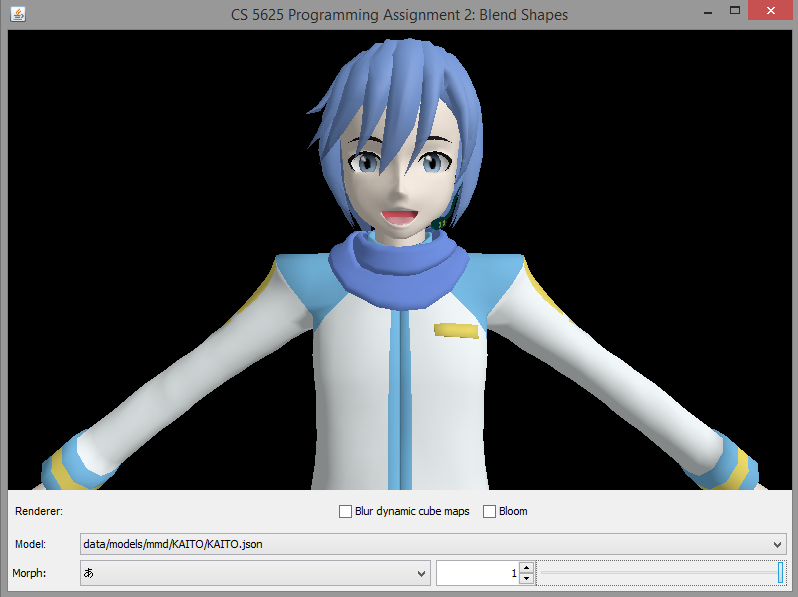Click the yellow badge on the jacket
The height and width of the screenshot is (597, 798).
click(x=456, y=330)
